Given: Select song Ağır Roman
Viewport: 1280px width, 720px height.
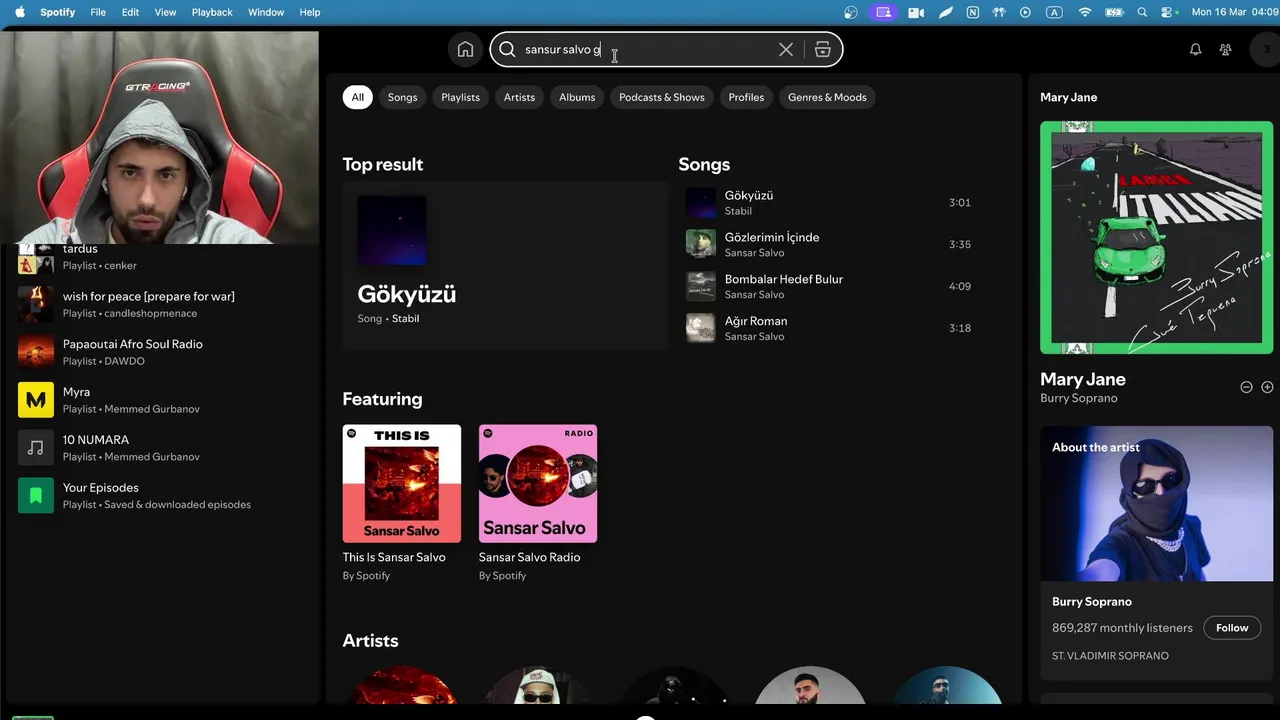Looking at the screenshot, I should [828, 328].
